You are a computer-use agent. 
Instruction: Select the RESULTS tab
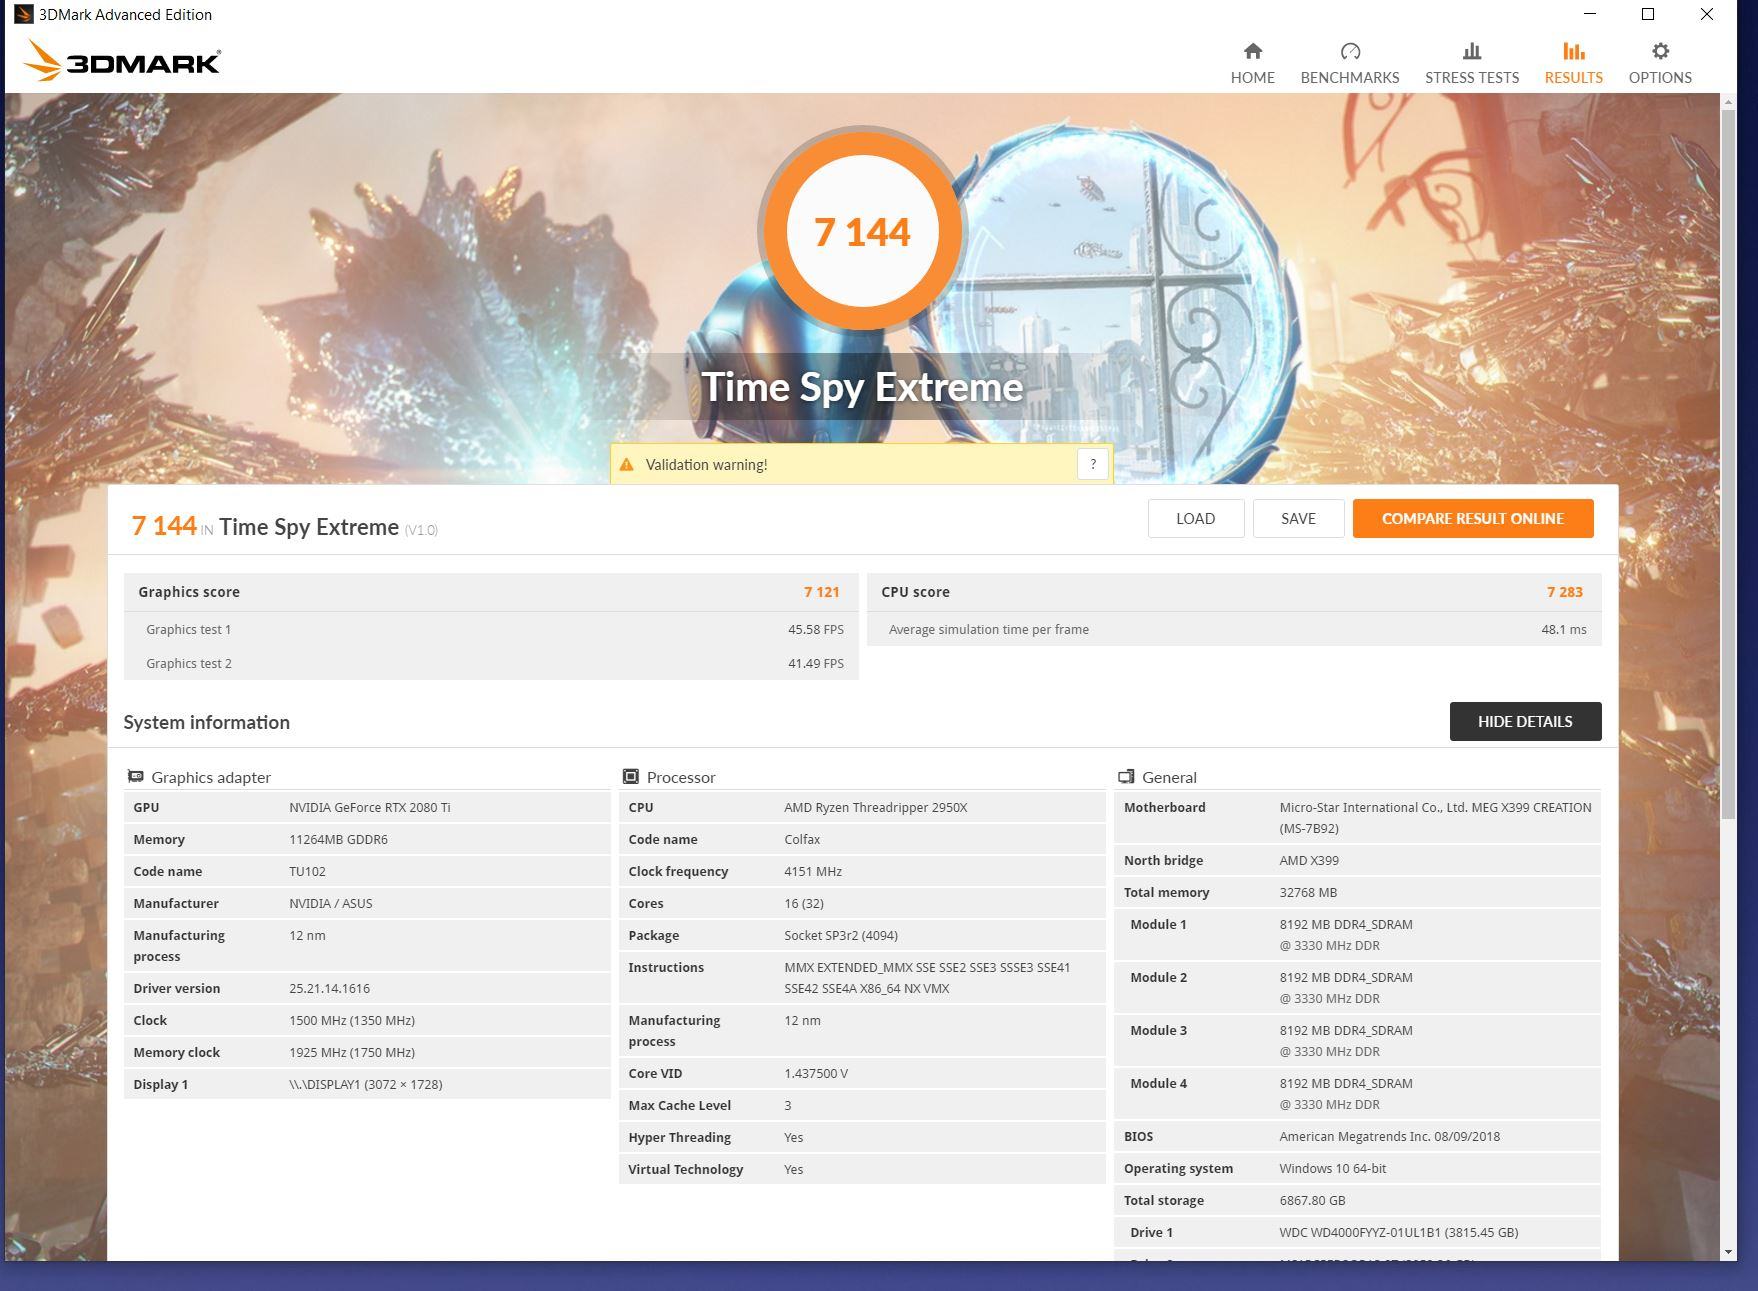(x=1574, y=63)
